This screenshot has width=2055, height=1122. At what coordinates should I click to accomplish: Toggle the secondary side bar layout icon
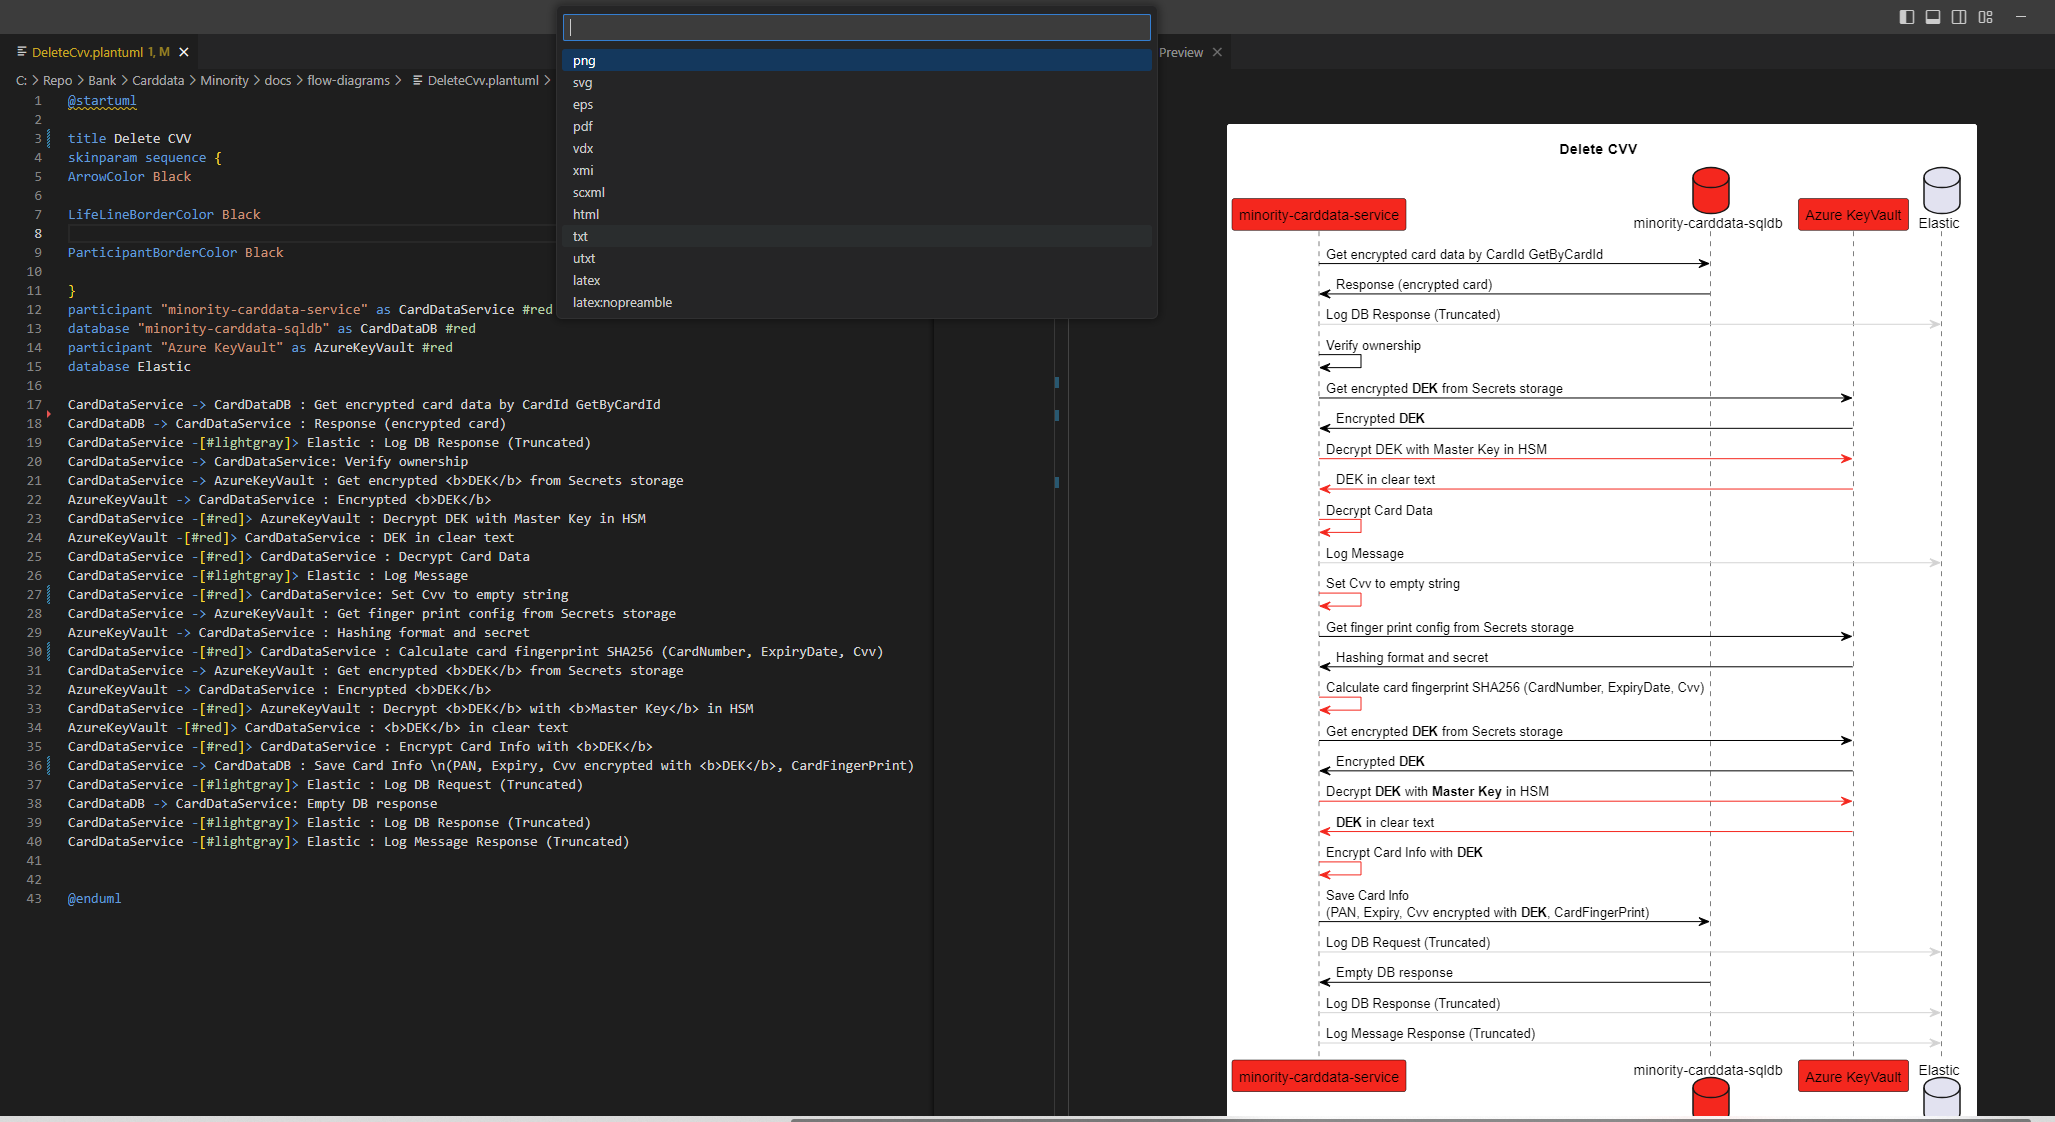coord(1959,17)
